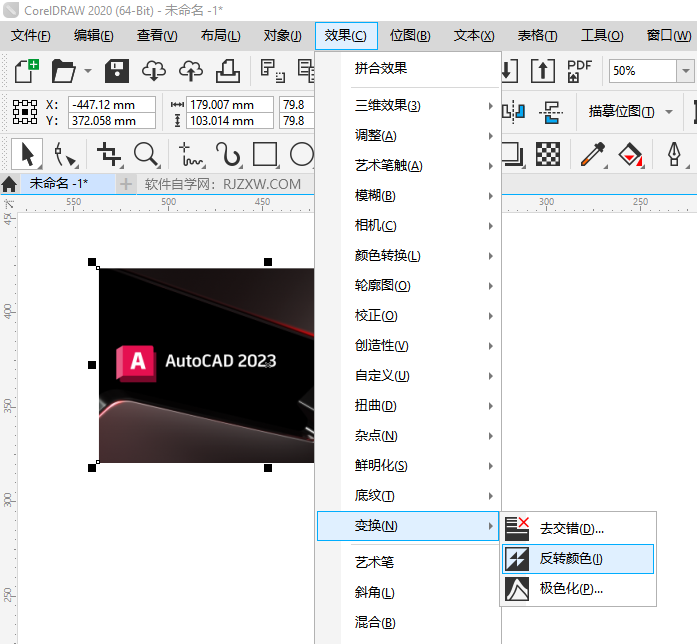The image size is (697, 644).
Task: Select the Outline pen nib tool
Action: pos(674,155)
